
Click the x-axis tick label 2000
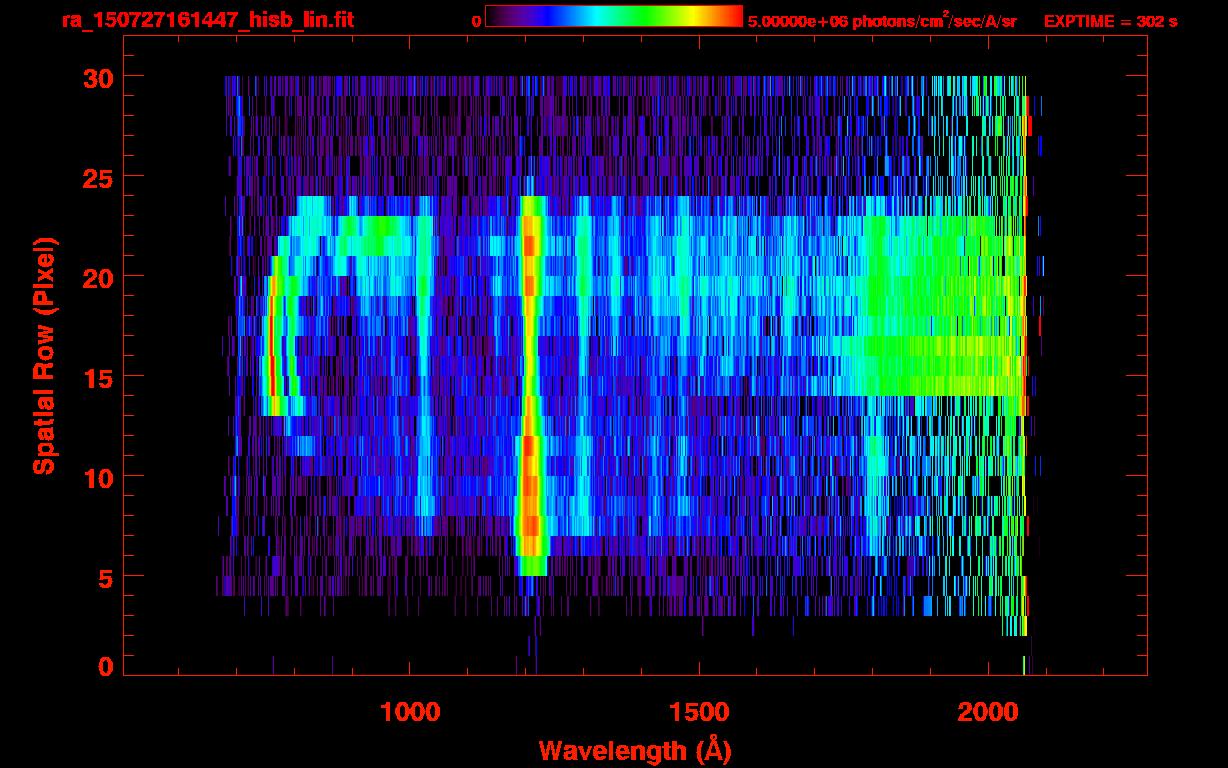click(x=988, y=712)
